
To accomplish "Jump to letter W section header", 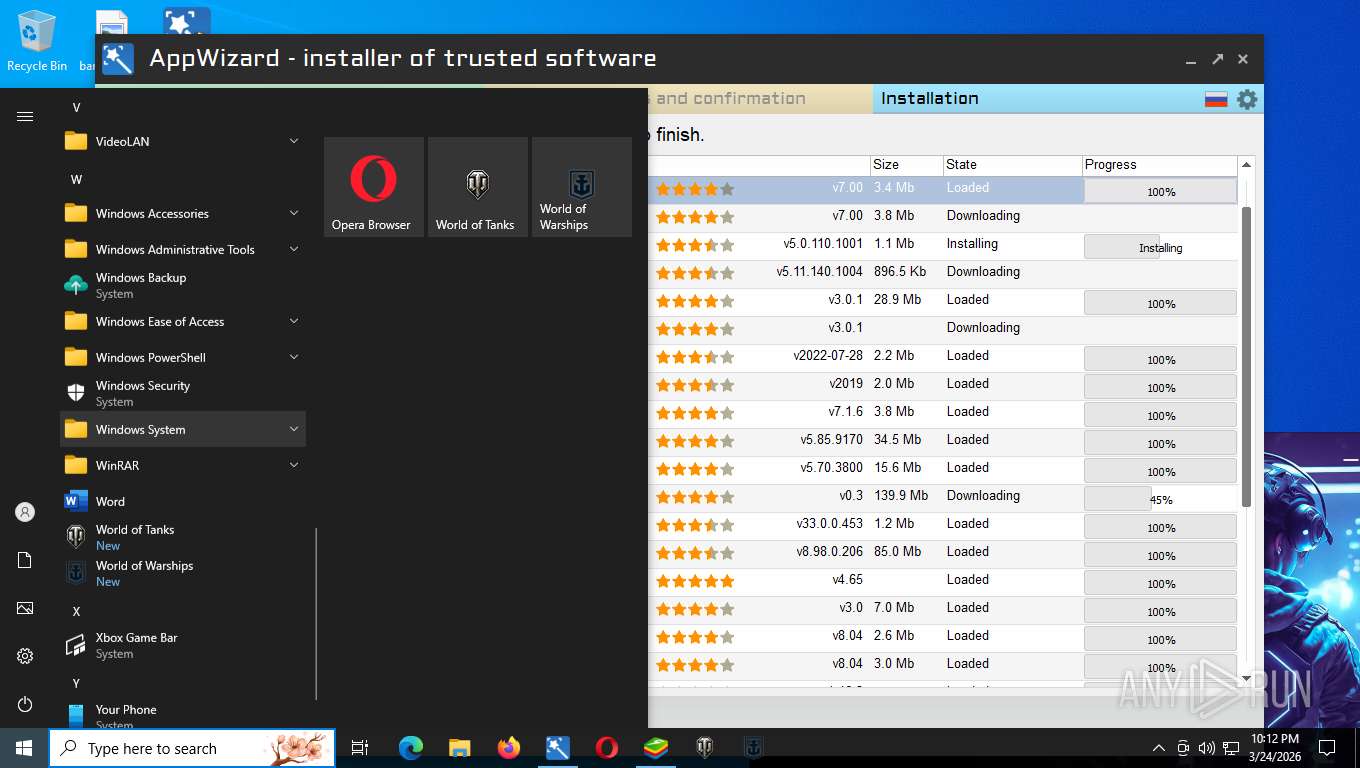I will [x=76, y=180].
